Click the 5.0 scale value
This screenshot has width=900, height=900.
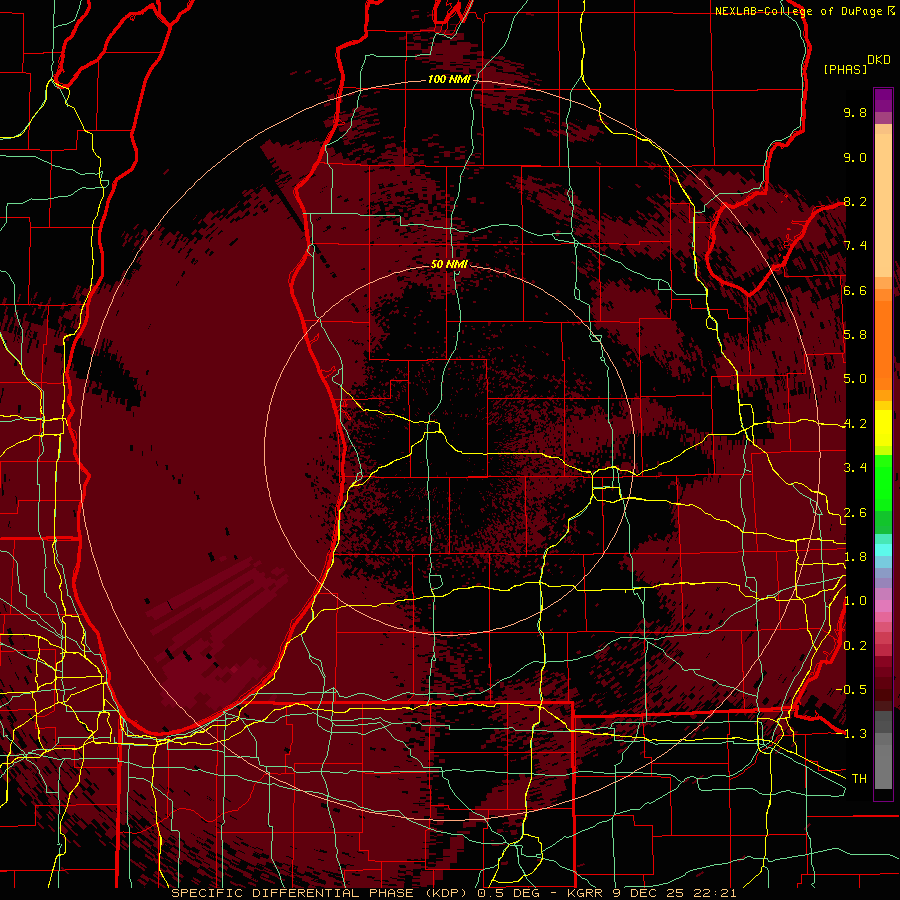click(x=855, y=379)
